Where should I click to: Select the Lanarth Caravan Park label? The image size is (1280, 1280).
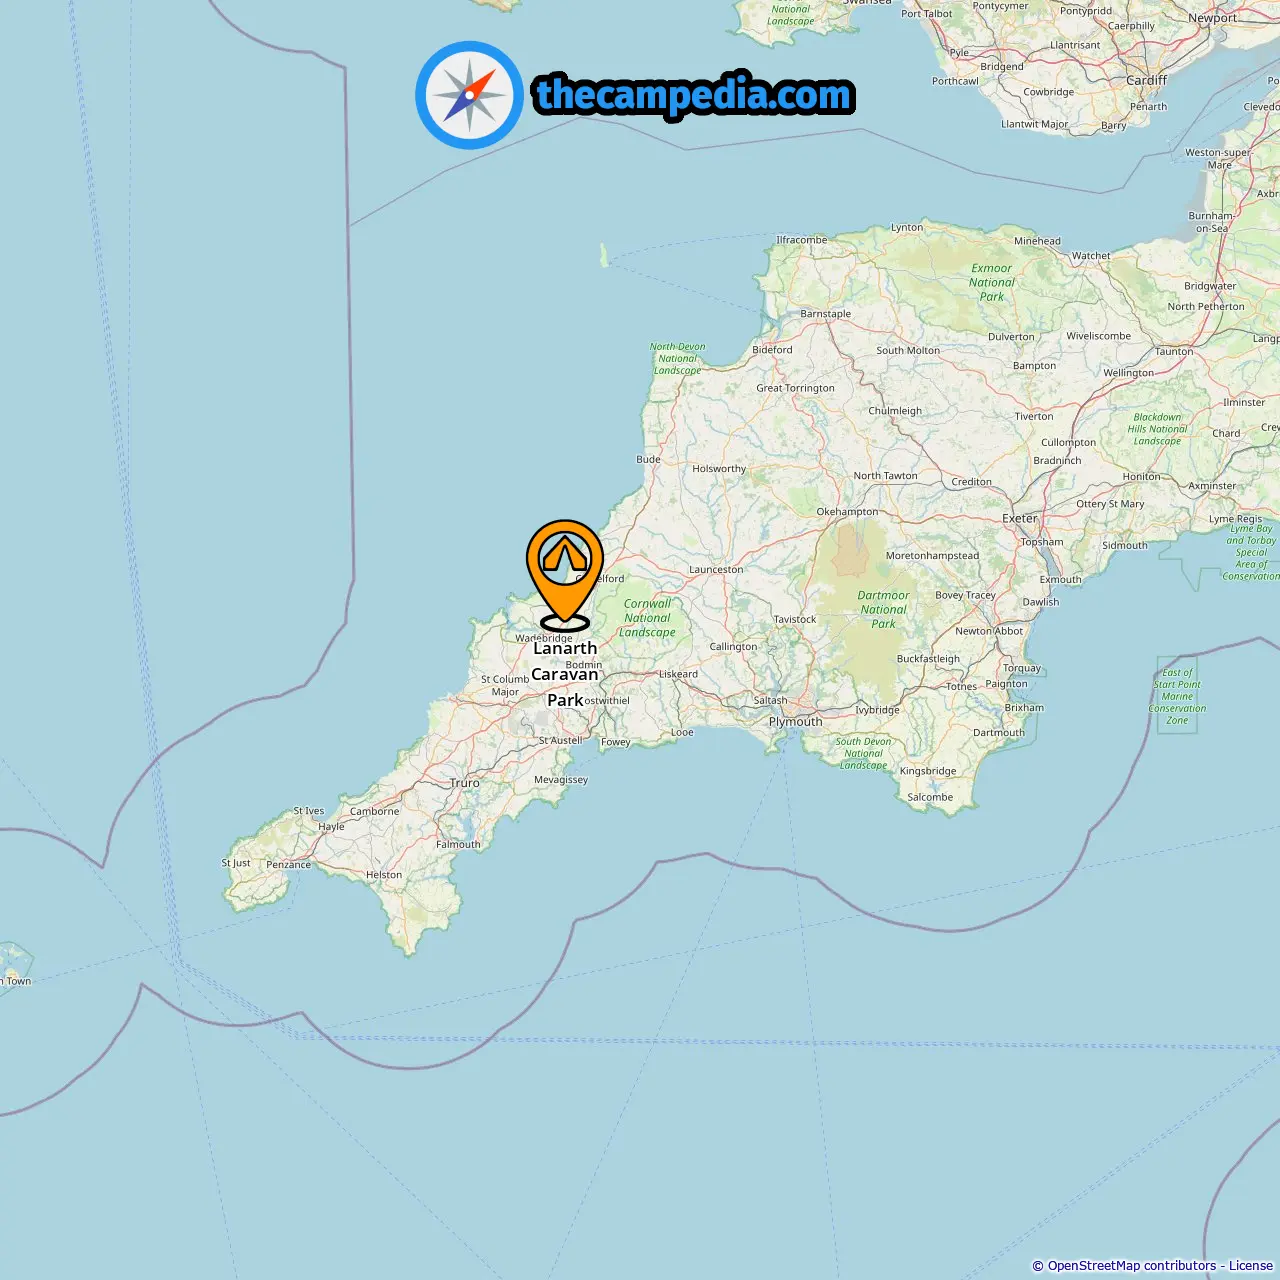pos(565,674)
